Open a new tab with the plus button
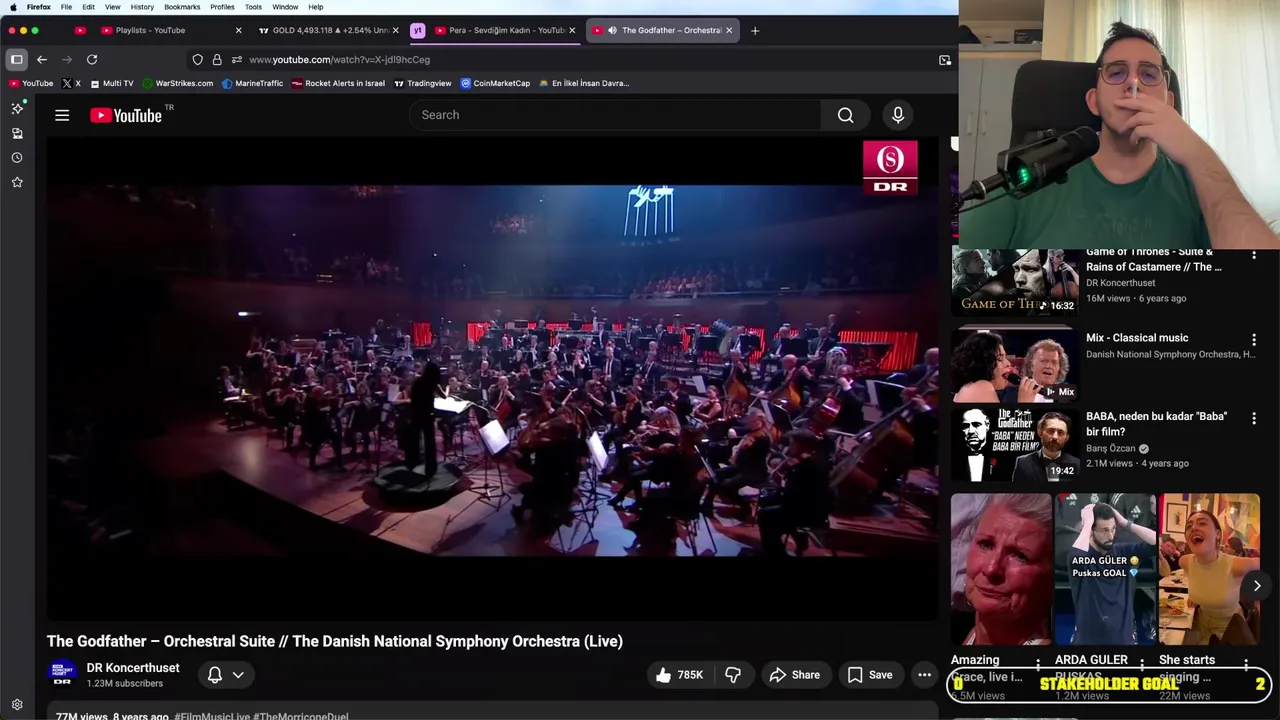The image size is (1280, 720). [x=755, y=30]
